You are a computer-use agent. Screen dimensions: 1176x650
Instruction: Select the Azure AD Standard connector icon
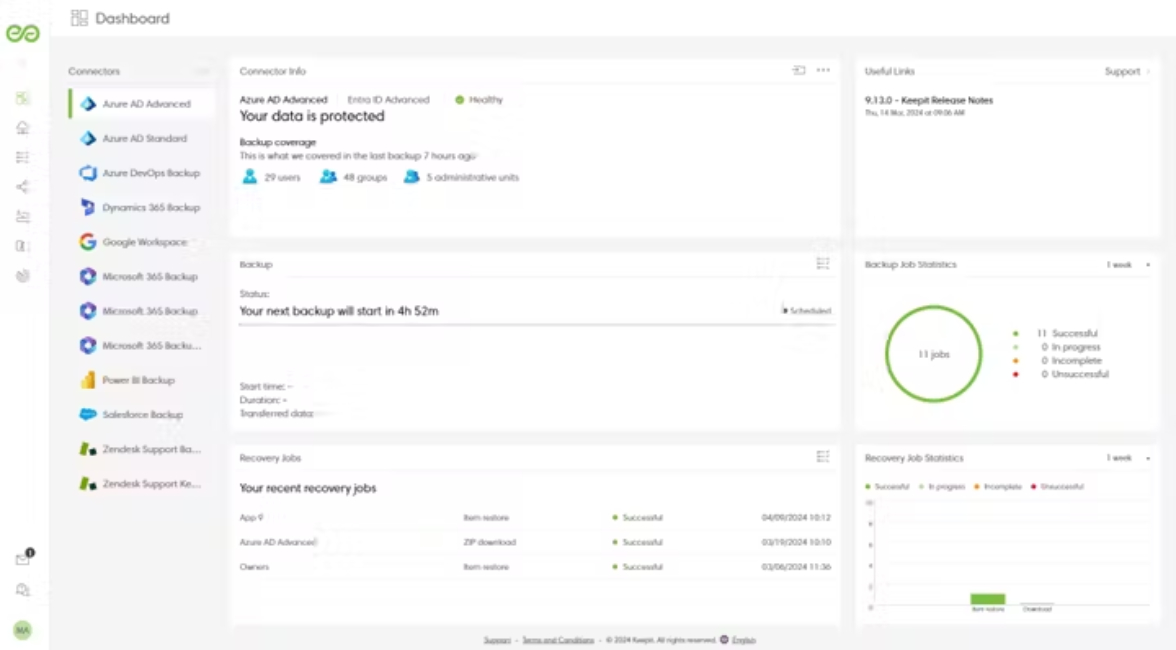(88, 138)
